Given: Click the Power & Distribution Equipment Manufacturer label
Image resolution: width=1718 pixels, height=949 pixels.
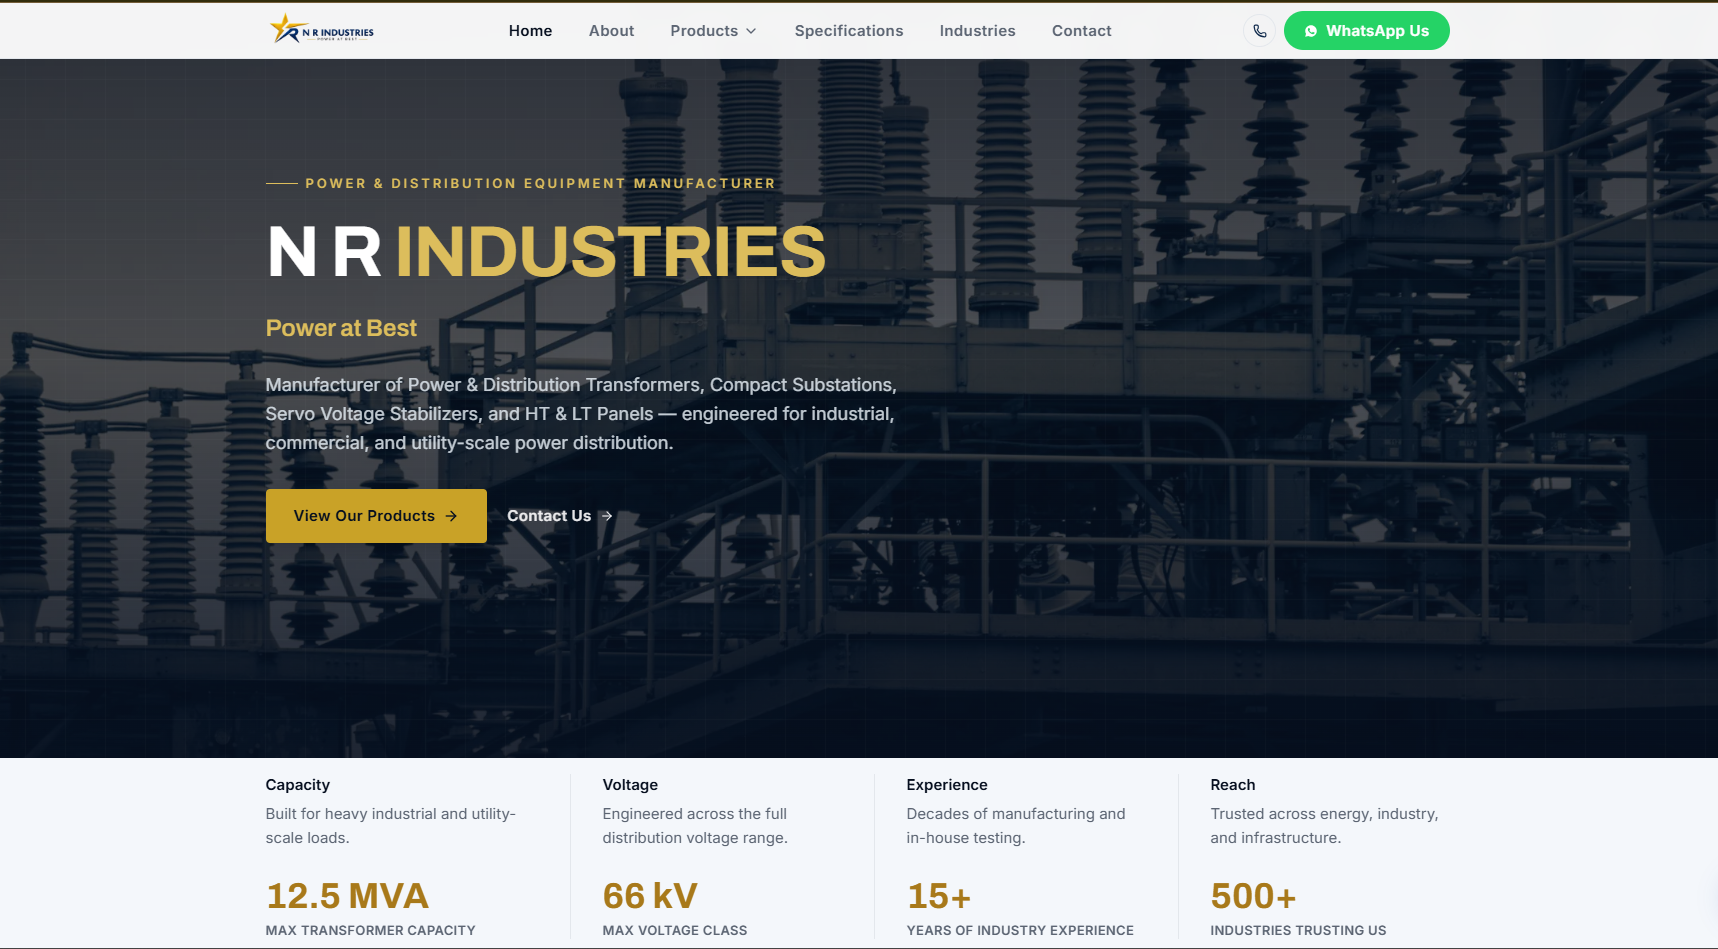Looking at the screenshot, I should 540,183.
